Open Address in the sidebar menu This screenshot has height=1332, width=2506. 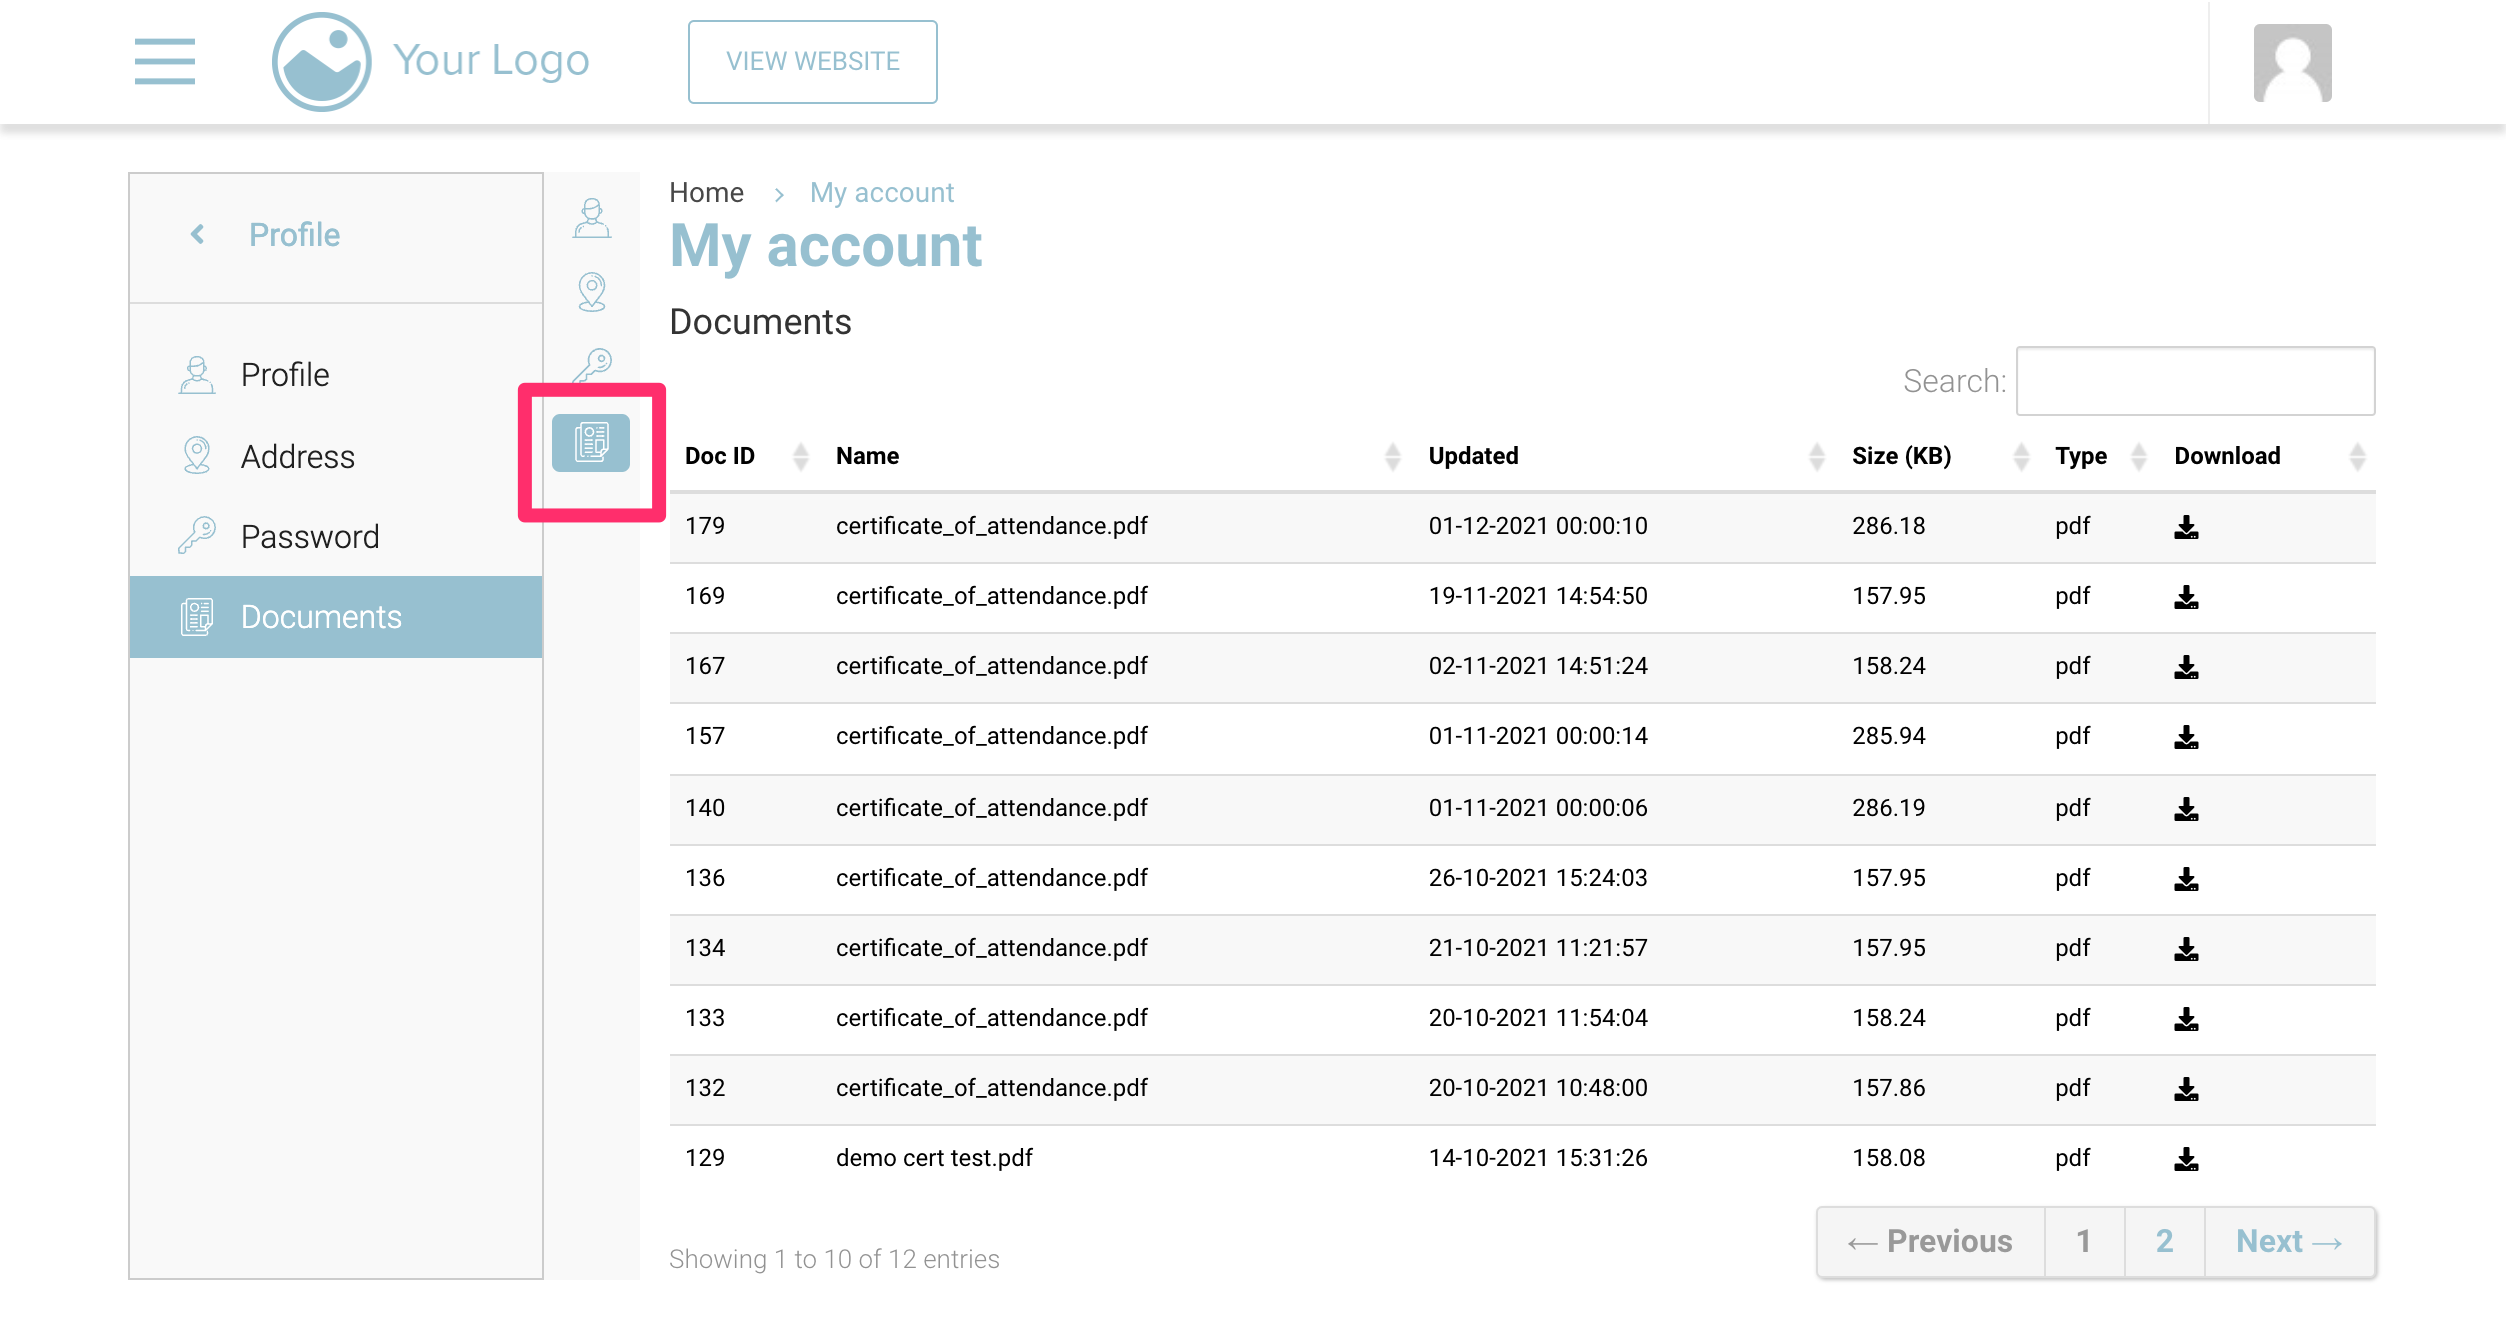297,456
